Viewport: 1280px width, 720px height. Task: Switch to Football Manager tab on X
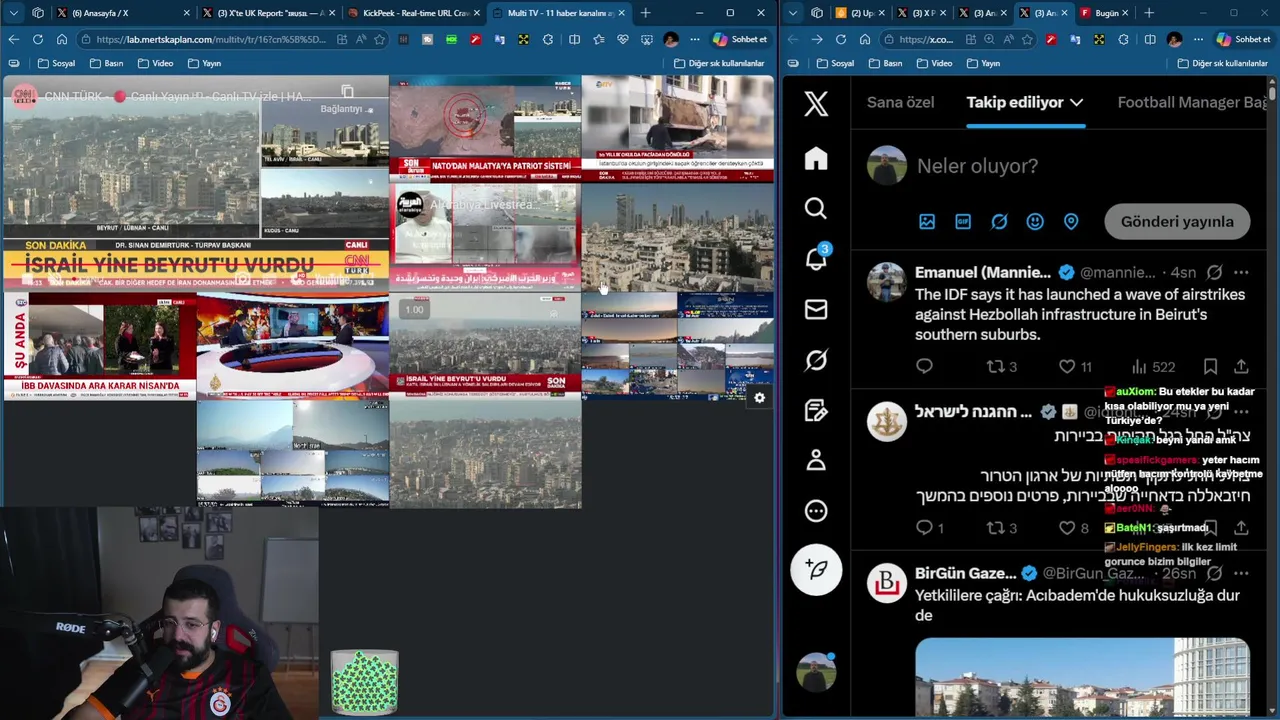click(x=1192, y=102)
